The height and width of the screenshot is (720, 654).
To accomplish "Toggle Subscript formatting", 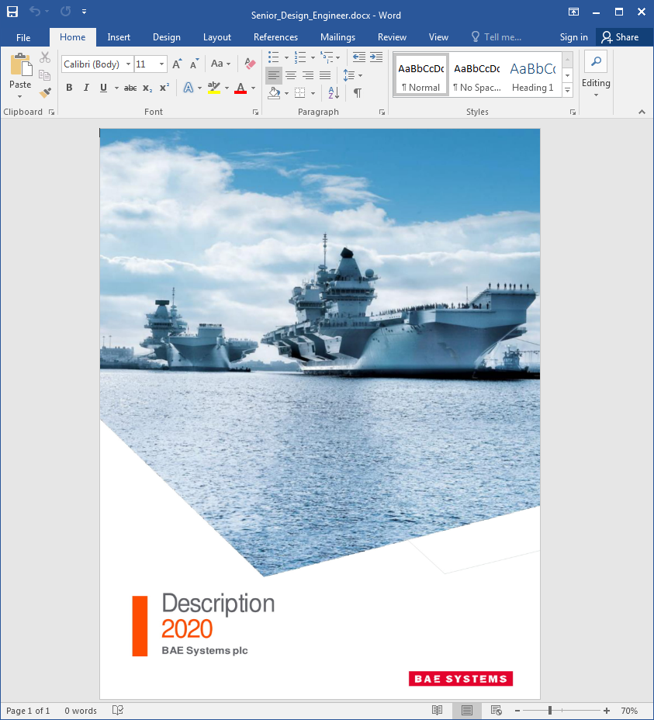I will pos(147,88).
